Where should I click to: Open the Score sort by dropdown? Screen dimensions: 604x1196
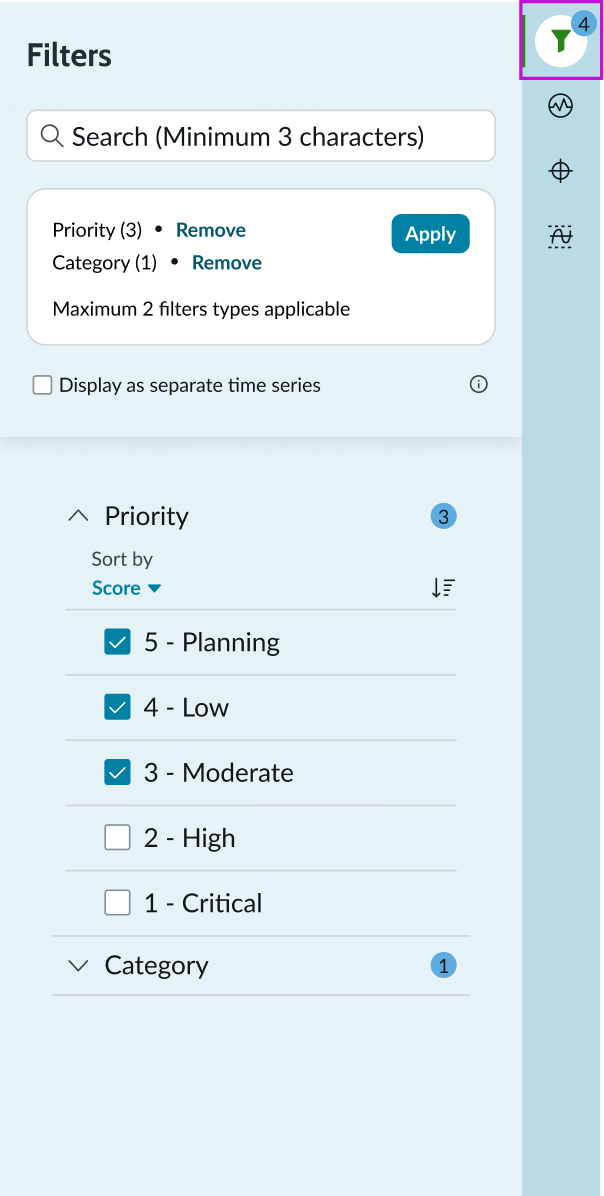pyautogui.click(x=126, y=588)
